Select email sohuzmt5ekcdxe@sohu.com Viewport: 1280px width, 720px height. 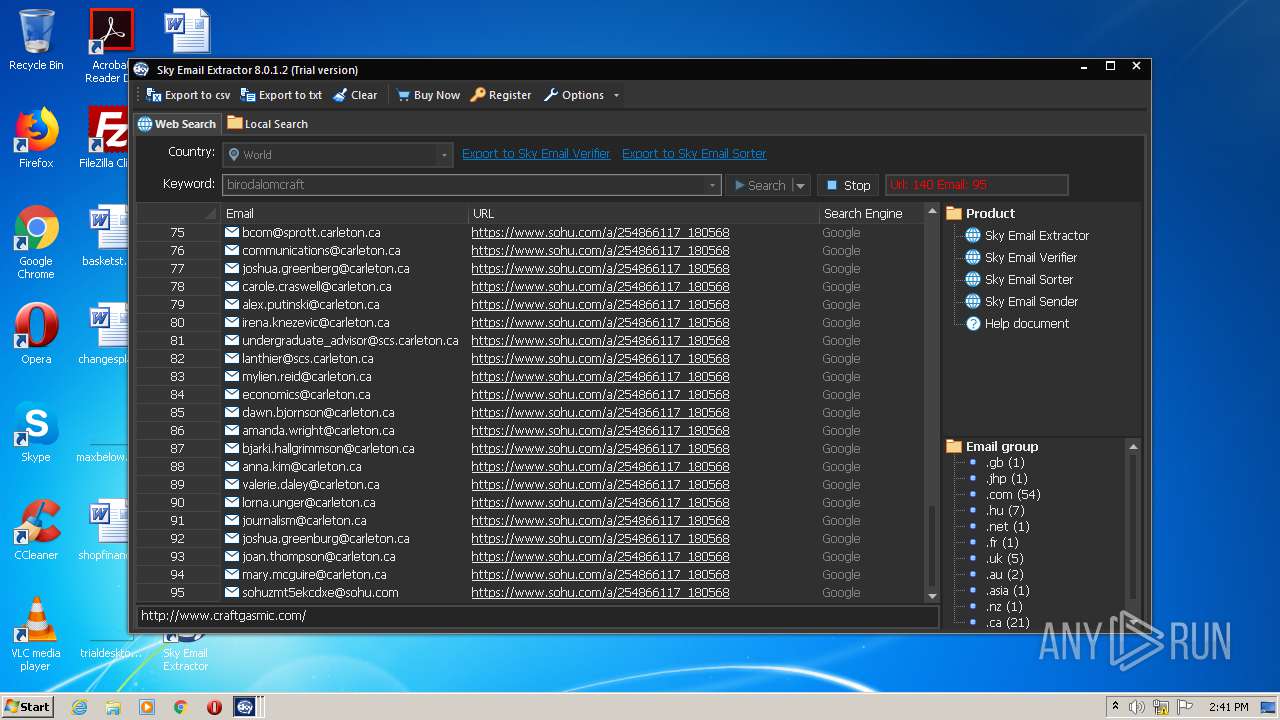coord(320,593)
